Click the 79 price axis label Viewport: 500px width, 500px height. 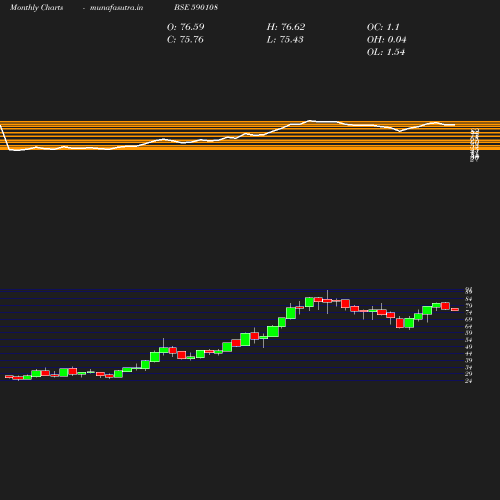[x=469, y=306]
